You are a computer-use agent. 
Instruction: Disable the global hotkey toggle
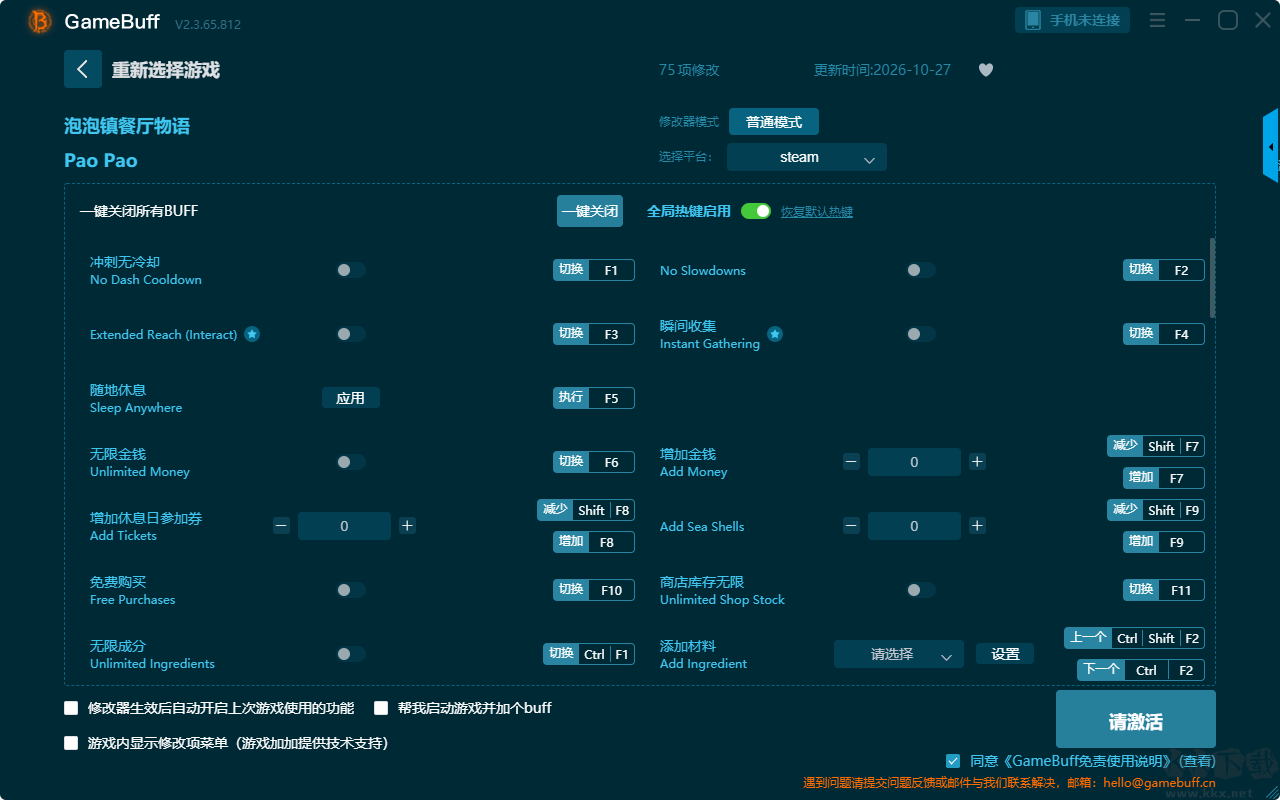click(756, 211)
